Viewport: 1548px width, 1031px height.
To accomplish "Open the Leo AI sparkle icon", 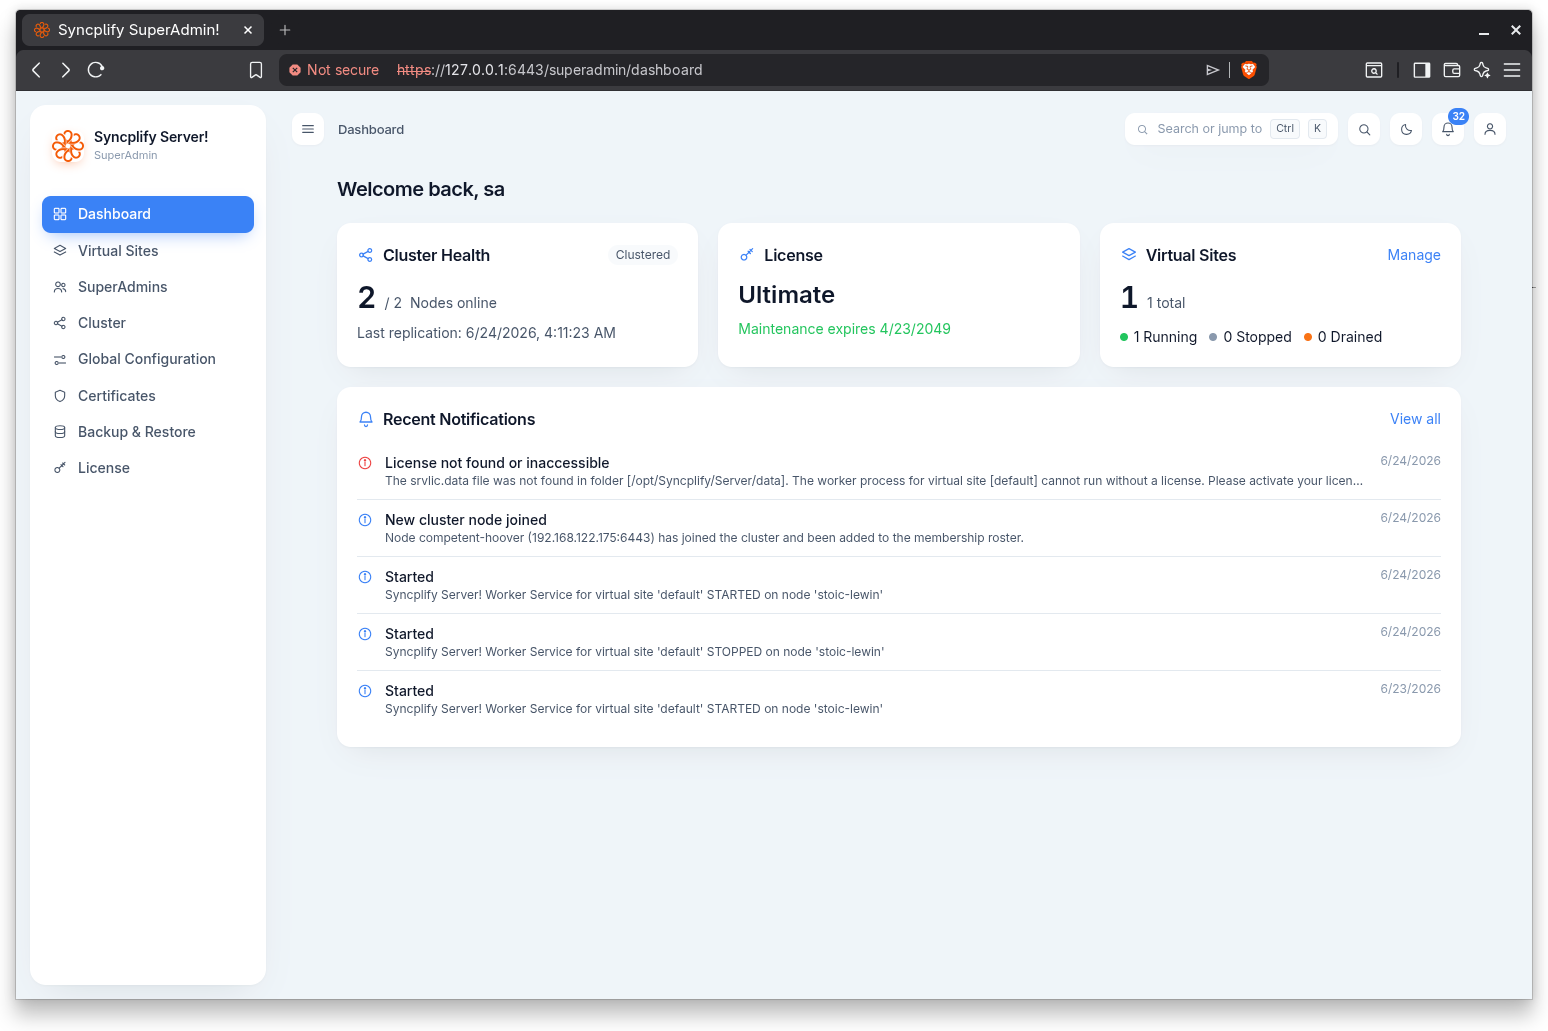I will pyautogui.click(x=1482, y=70).
